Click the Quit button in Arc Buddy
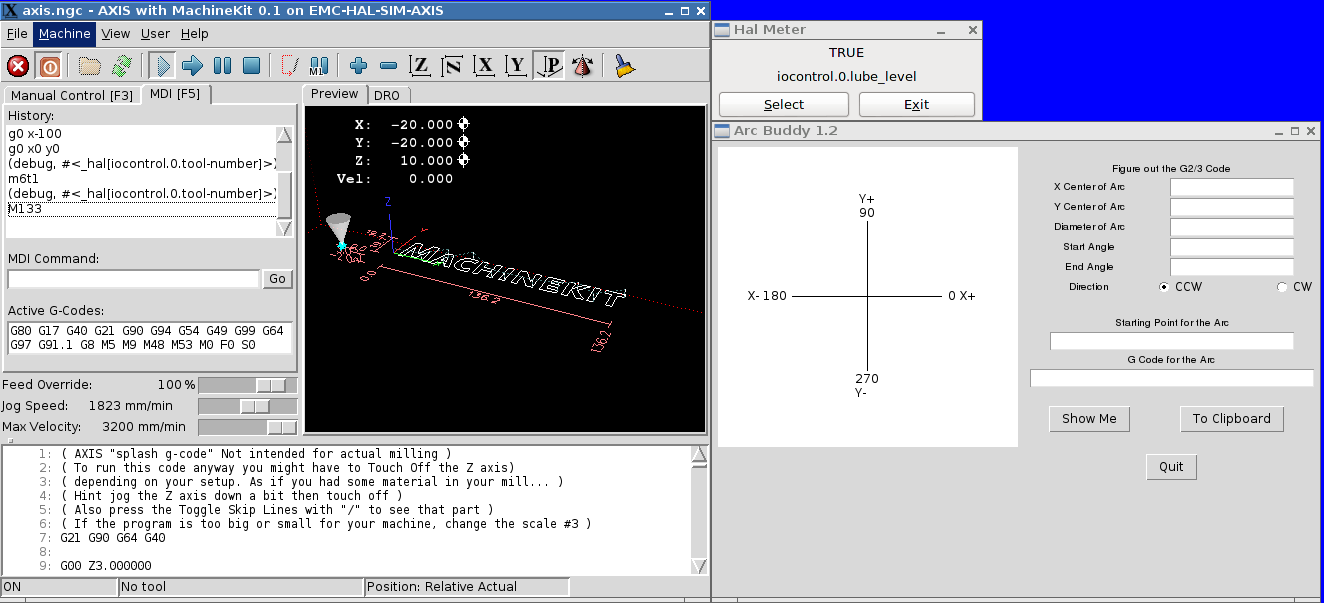 coord(1171,467)
